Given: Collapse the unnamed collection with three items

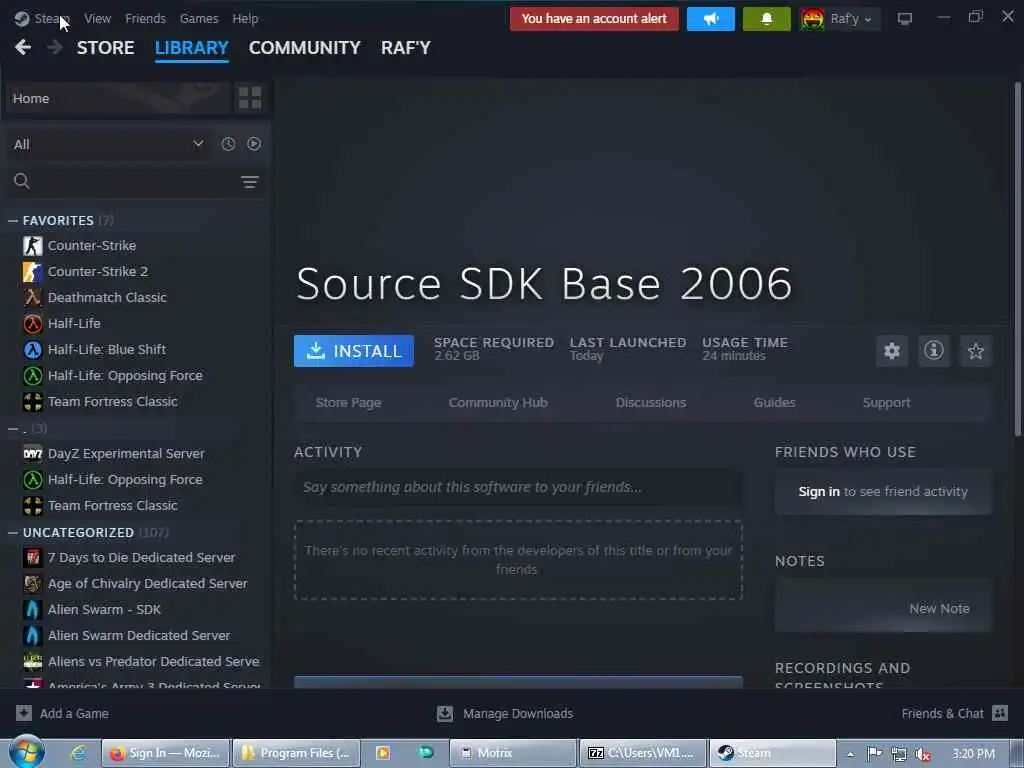Looking at the screenshot, I should coord(12,428).
